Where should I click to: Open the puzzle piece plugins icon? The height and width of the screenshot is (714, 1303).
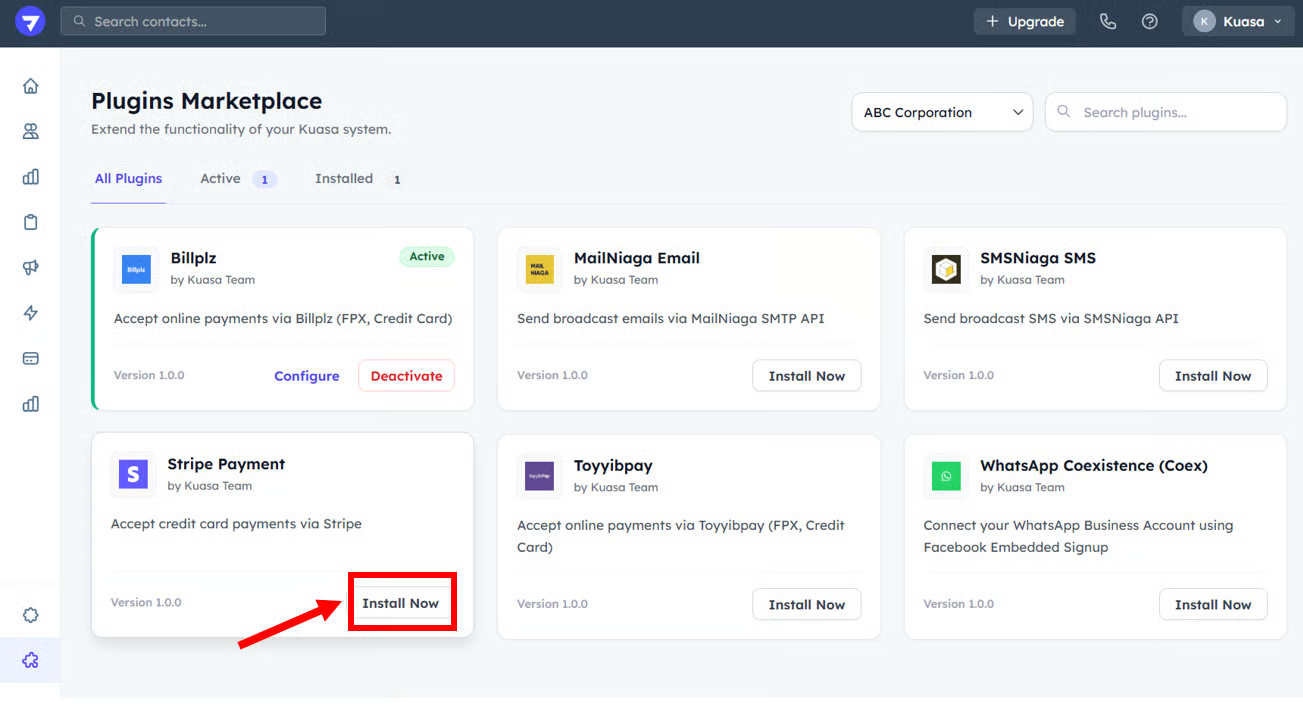tap(30, 660)
